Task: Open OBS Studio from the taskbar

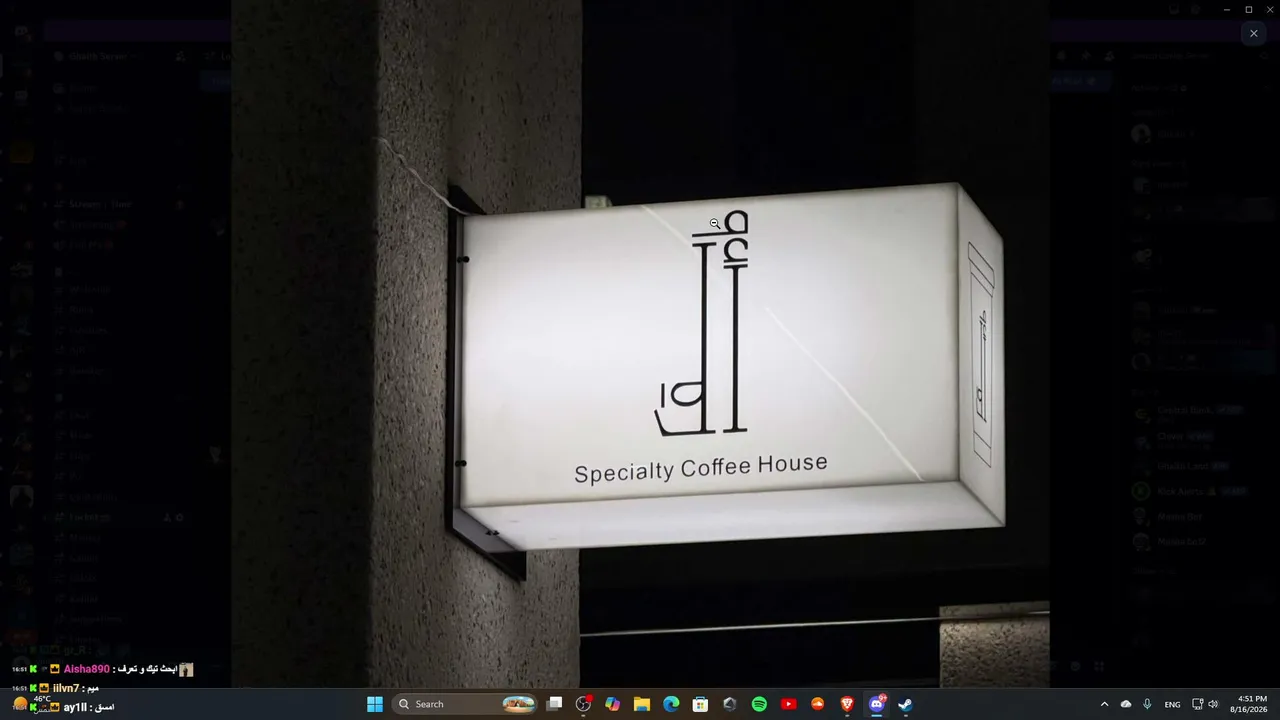Action: click(583, 704)
